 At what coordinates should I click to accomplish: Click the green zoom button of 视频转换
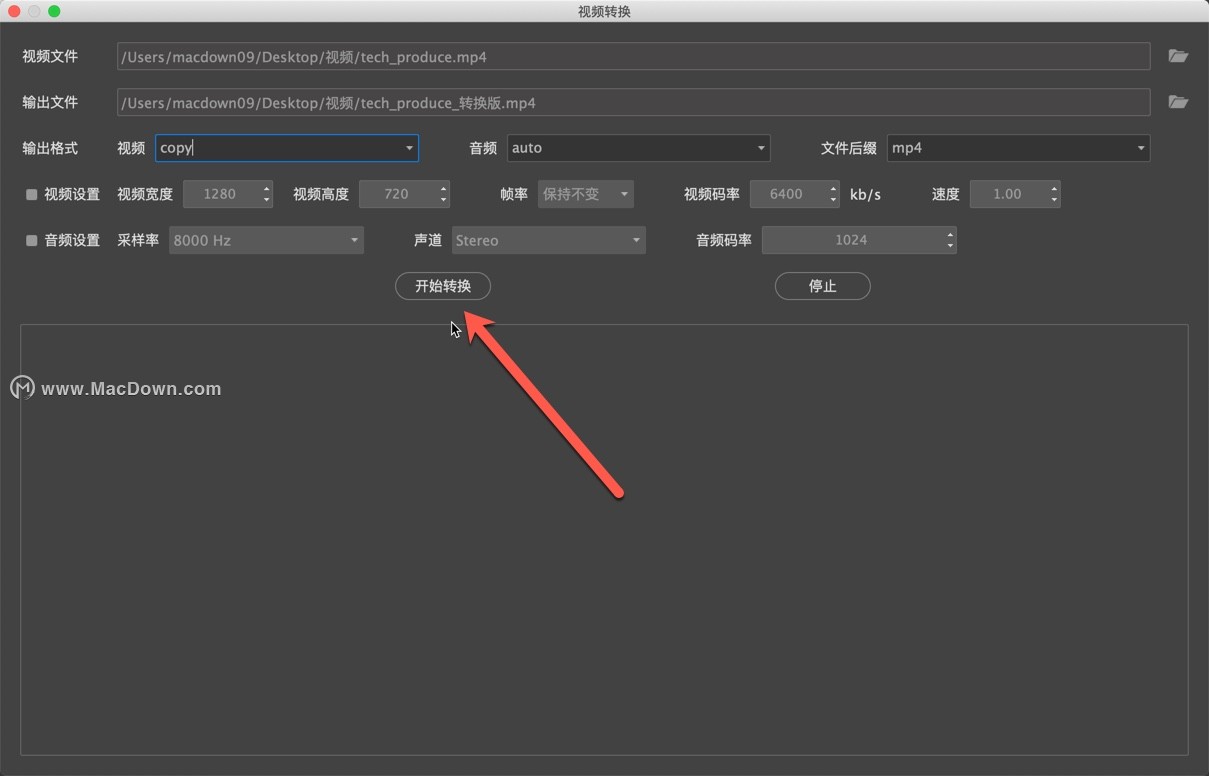click(54, 11)
